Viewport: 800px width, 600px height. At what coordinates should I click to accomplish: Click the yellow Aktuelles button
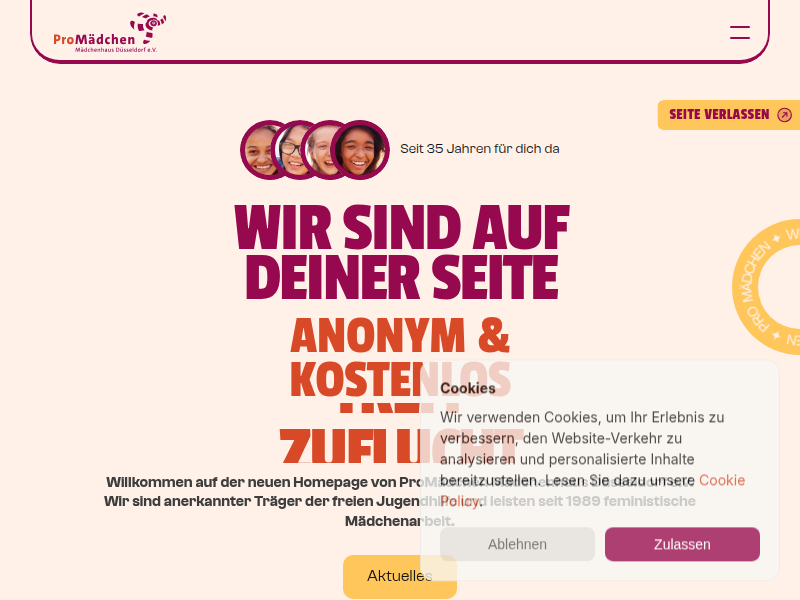point(399,576)
